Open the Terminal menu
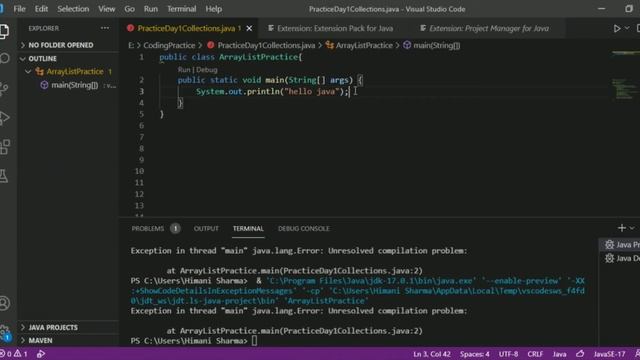This screenshot has height=360, width=640. pyautogui.click(x=182, y=9)
